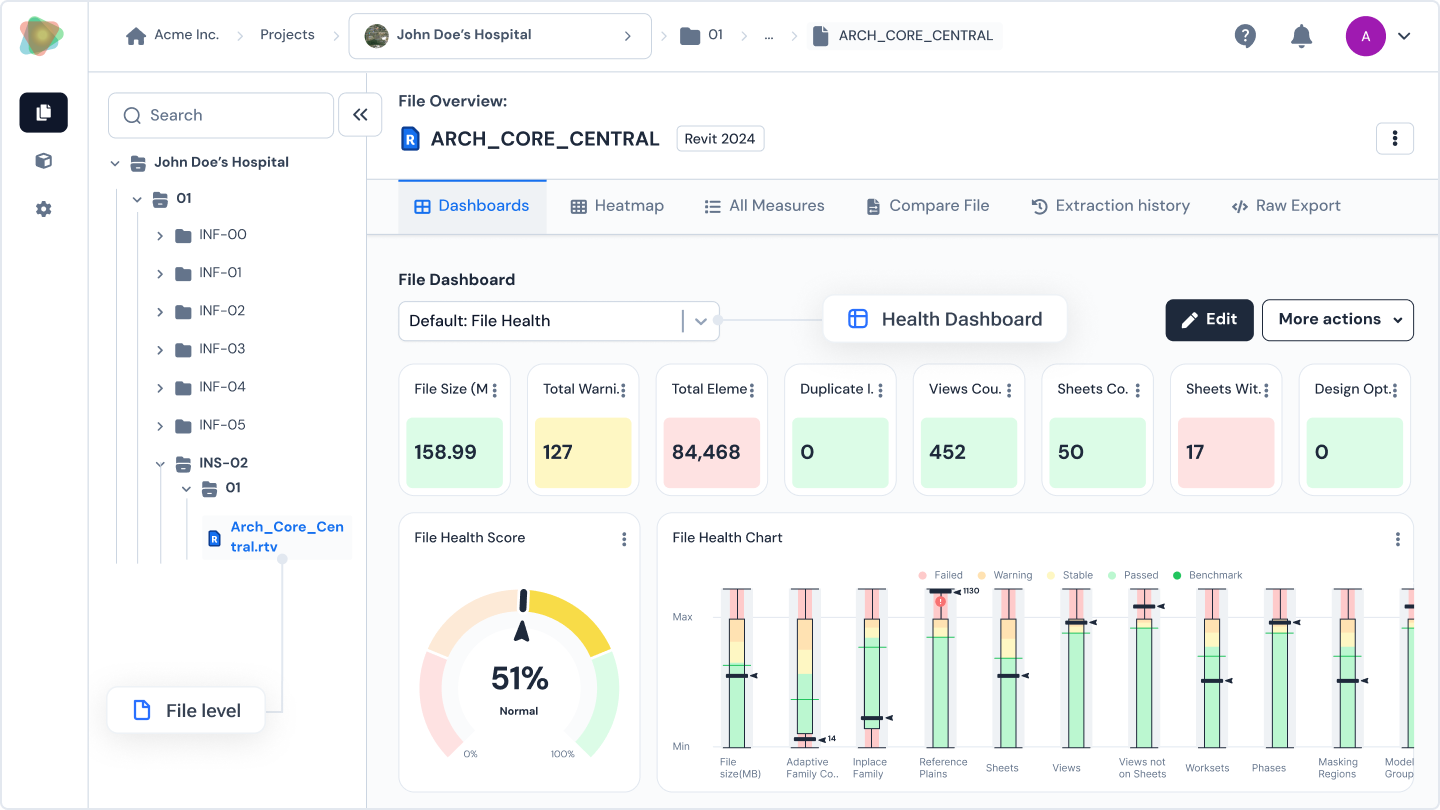Image resolution: width=1440 pixels, height=810 pixels.
Task: Open settings gear in left sidebar
Action: 43,209
